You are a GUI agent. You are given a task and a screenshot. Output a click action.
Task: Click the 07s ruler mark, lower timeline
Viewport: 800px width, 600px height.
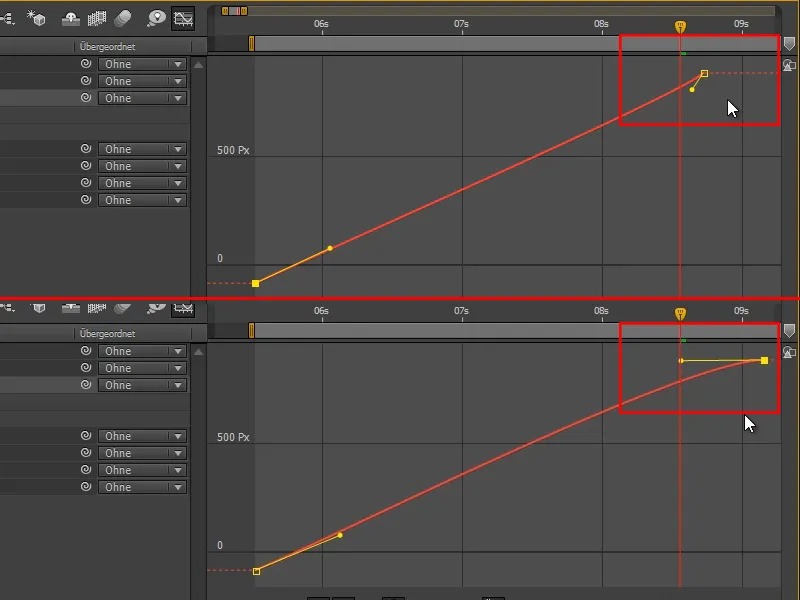coord(461,311)
